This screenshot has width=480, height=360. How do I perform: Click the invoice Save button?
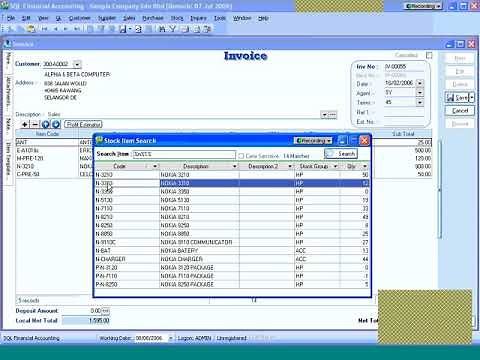(x=457, y=97)
